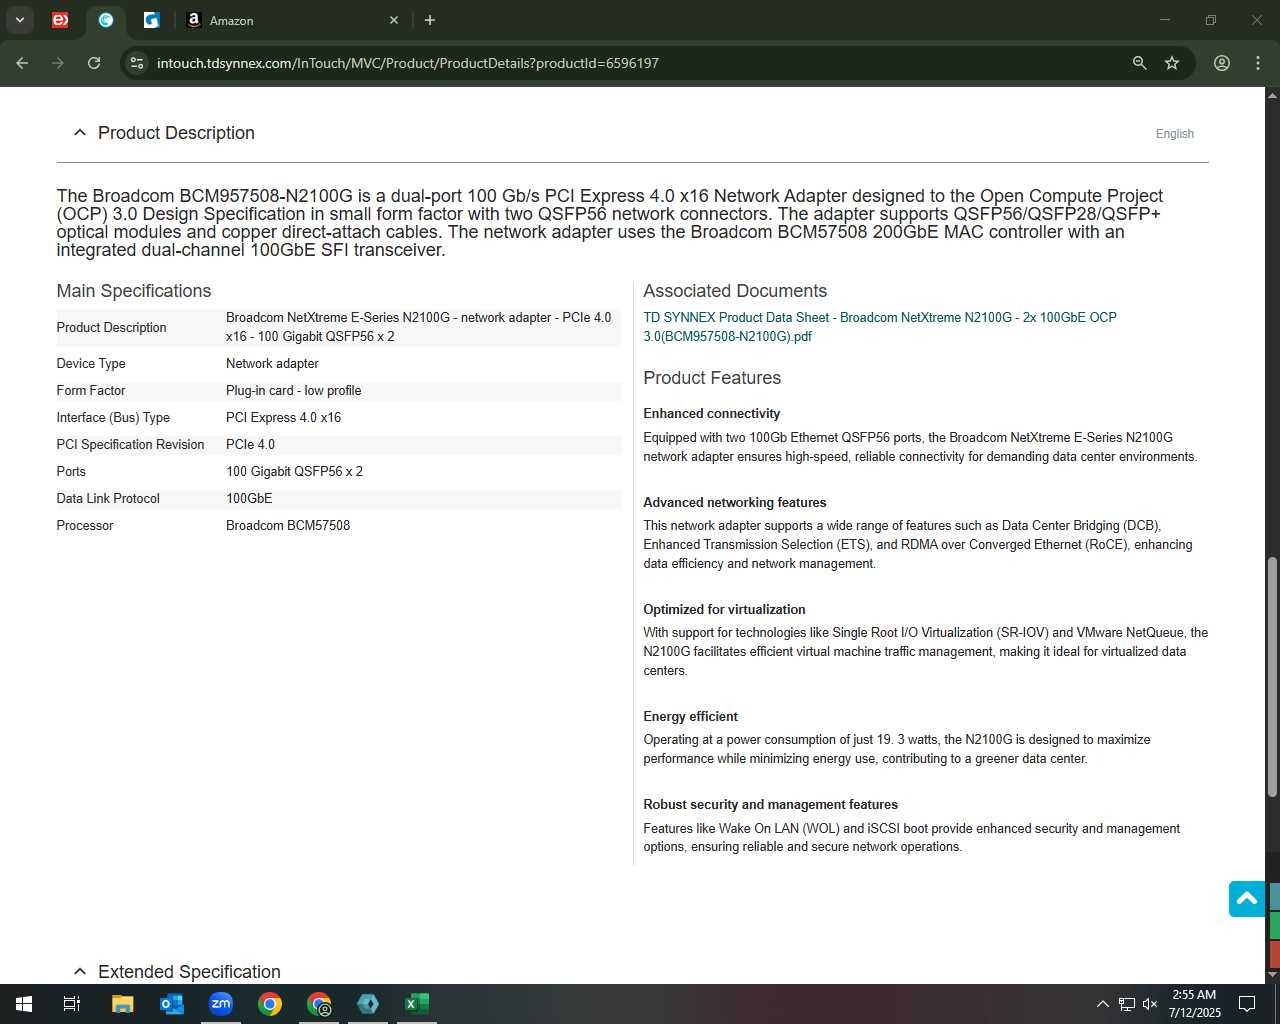Screen dimensions: 1280x1024
Task: Open the first Chrome icon in taskbar
Action: (x=270, y=1004)
